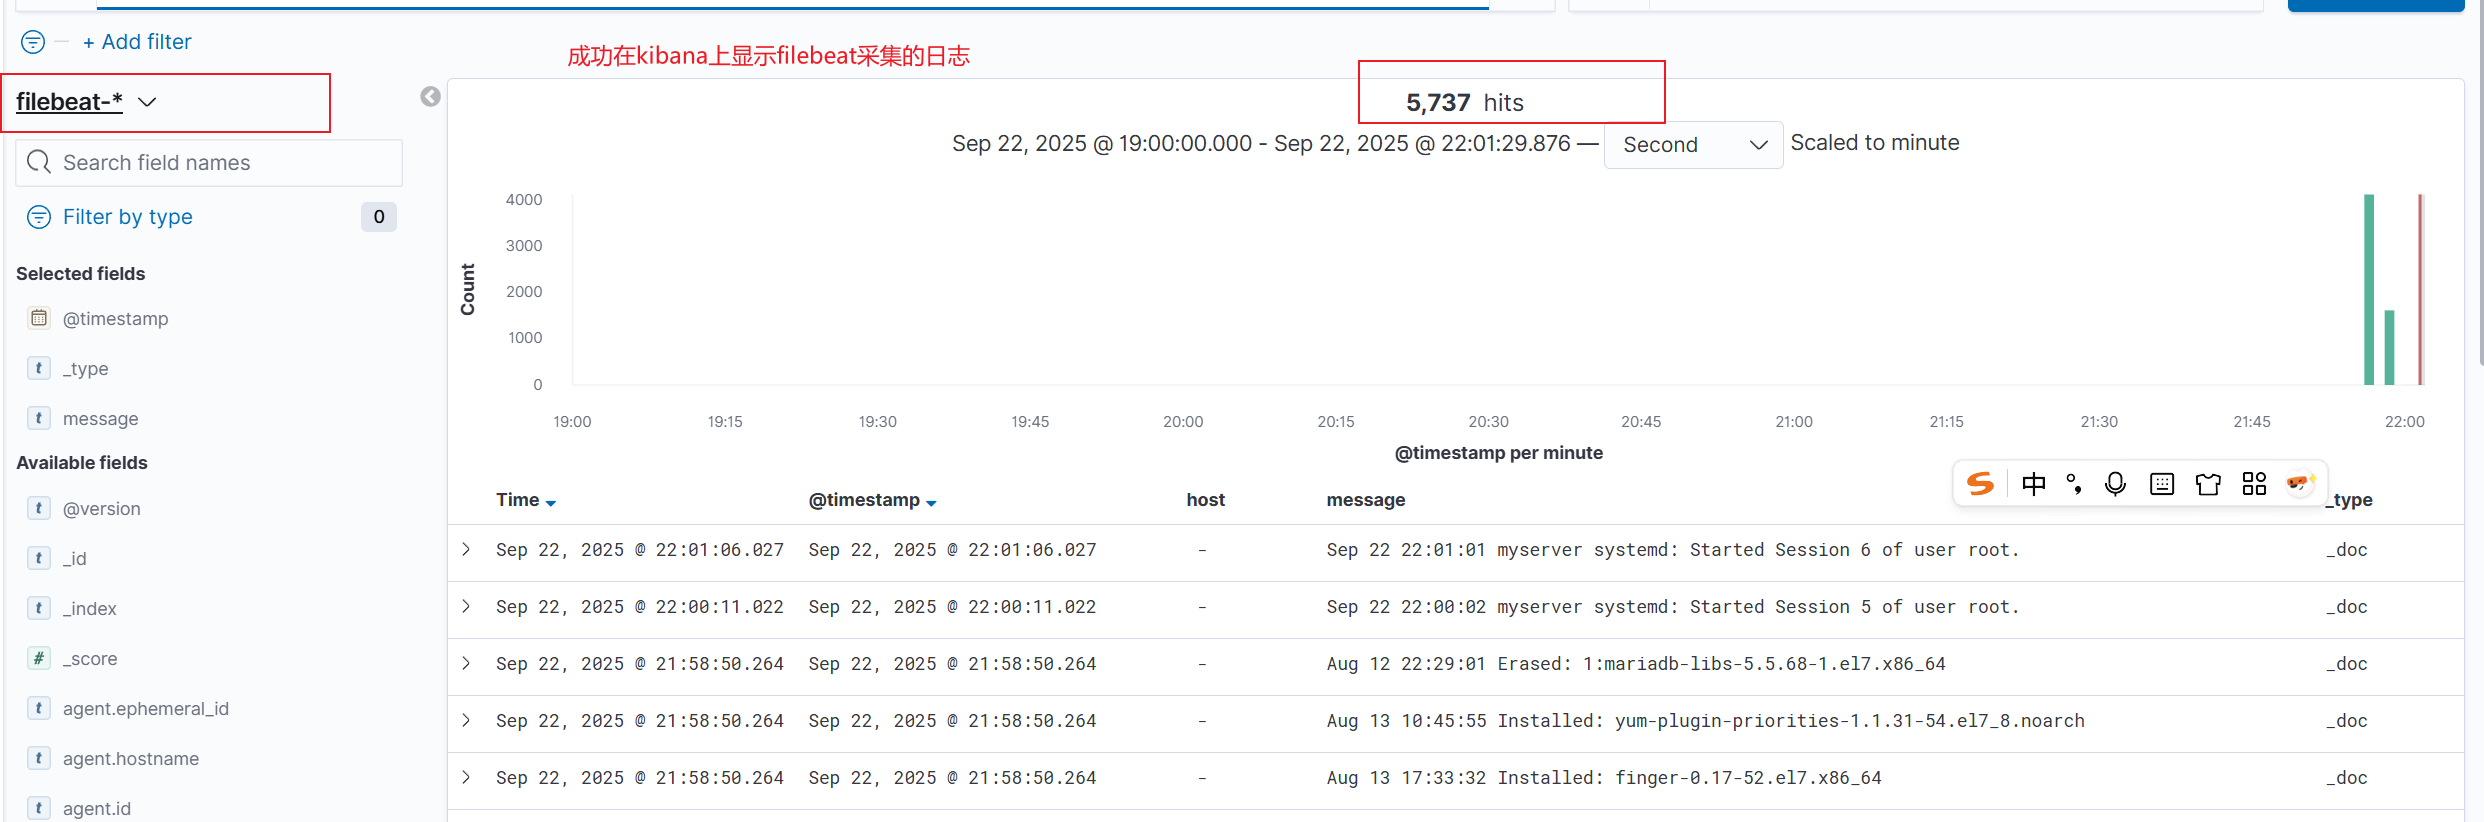Select @version in available fields

point(101,509)
